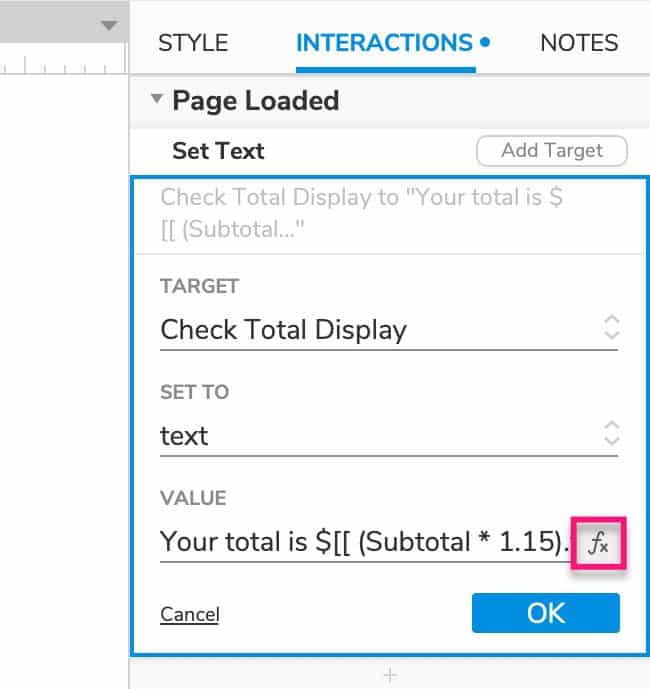Switch to the STYLE tab
650x689 pixels.
tap(193, 43)
